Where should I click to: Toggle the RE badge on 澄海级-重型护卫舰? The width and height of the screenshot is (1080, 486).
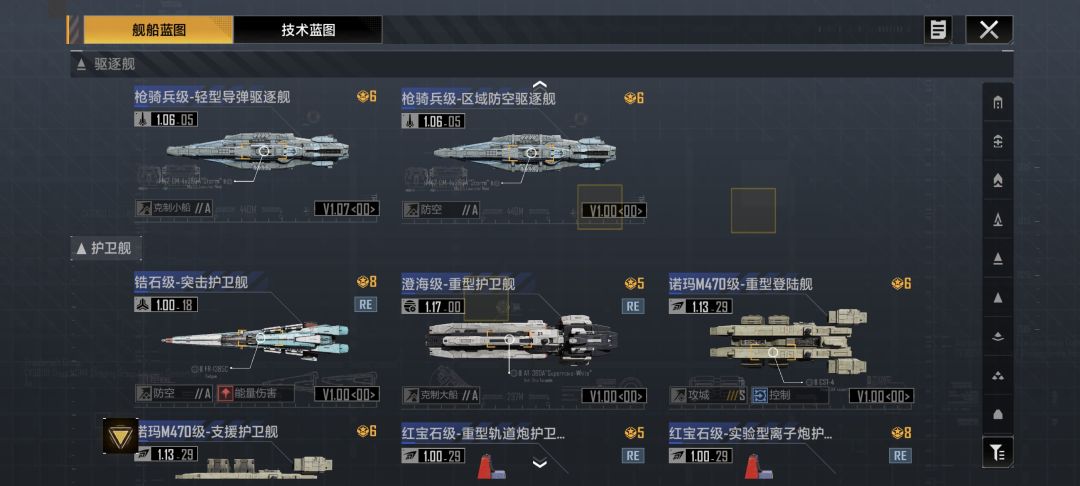click(x=633, y=306)
